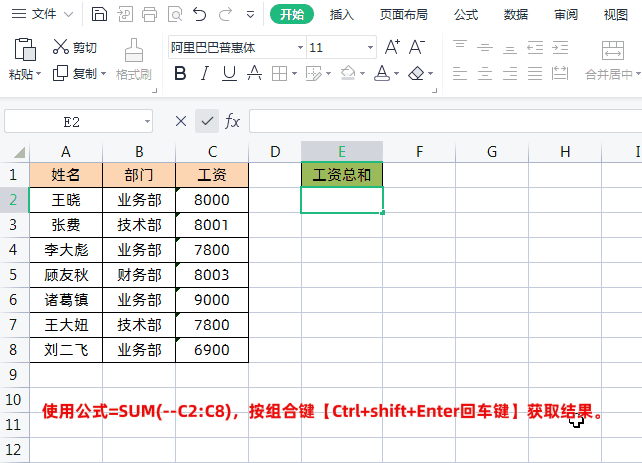Open the font size dropdown
Image resolution: width=642 pixels, height=463 pixels.
(x=369, y=48)
